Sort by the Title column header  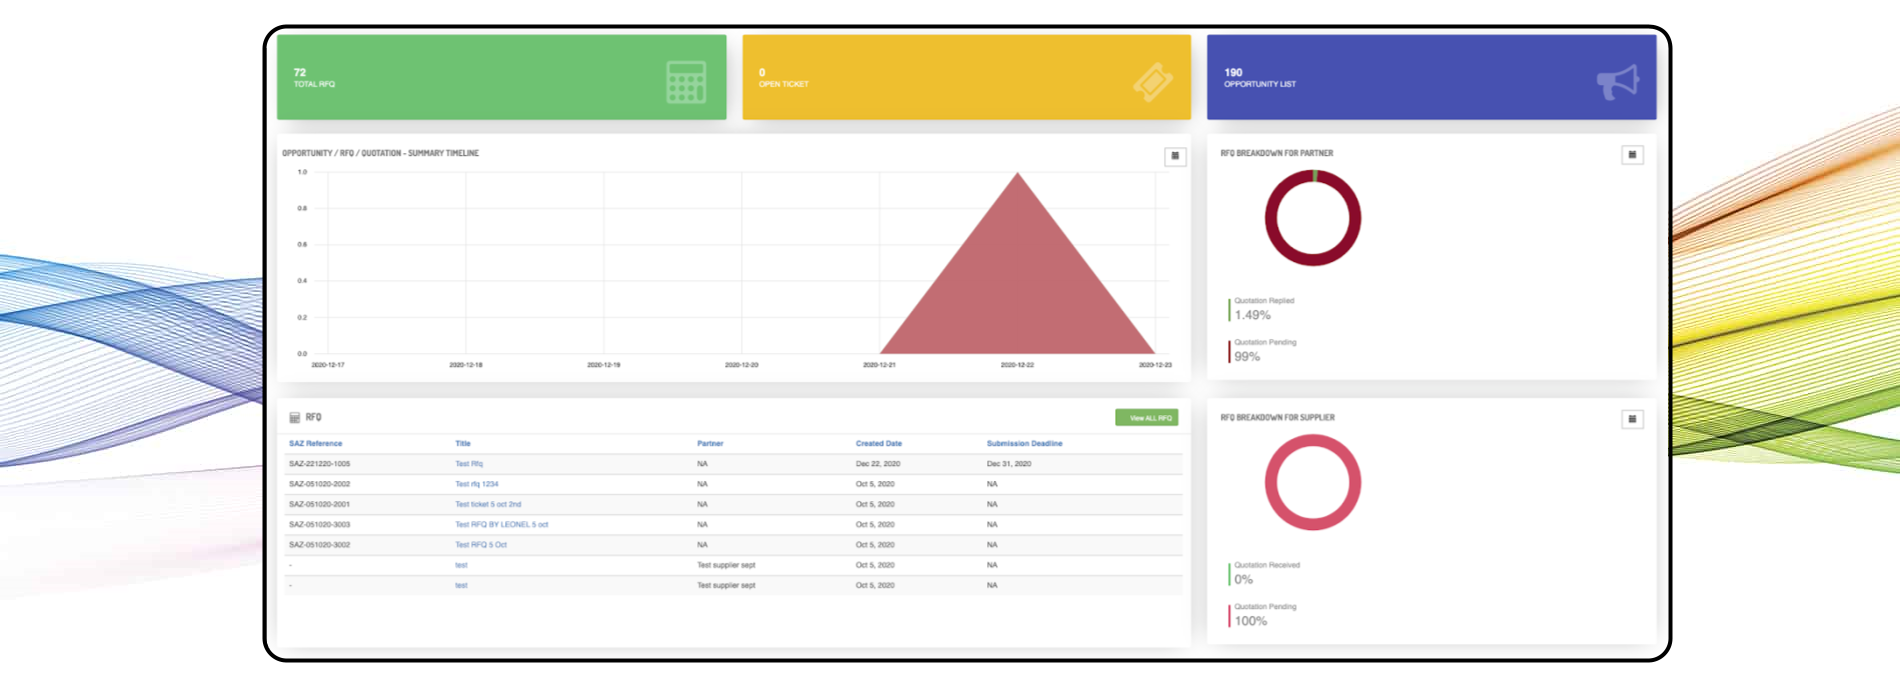point(463,443)
